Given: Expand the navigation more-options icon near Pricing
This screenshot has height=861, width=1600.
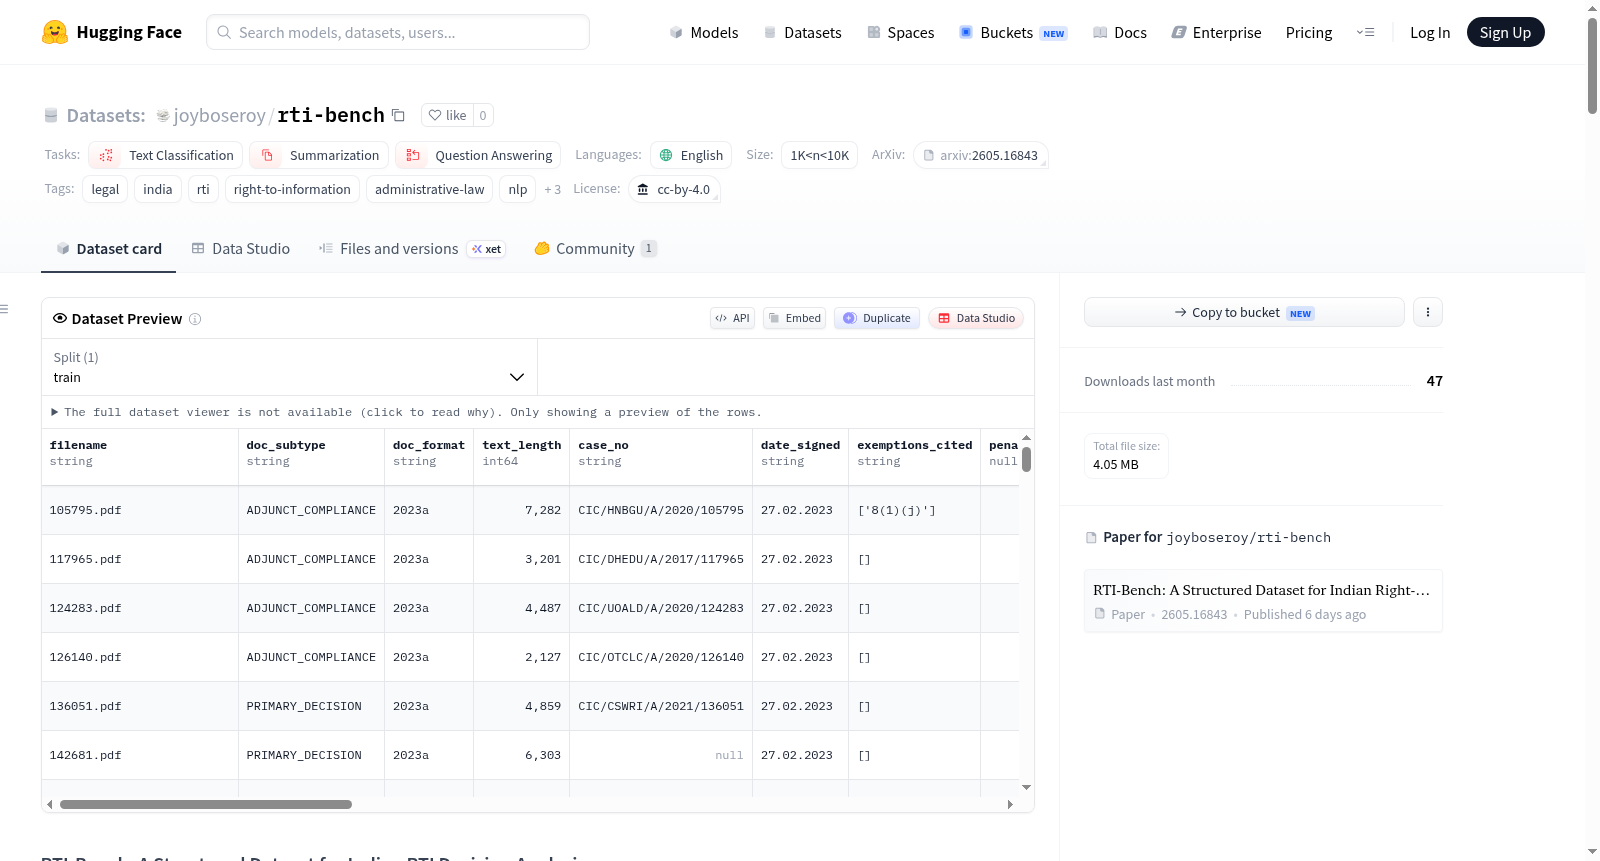Looking at the screenshot, I should click(x=1365, y=32).
